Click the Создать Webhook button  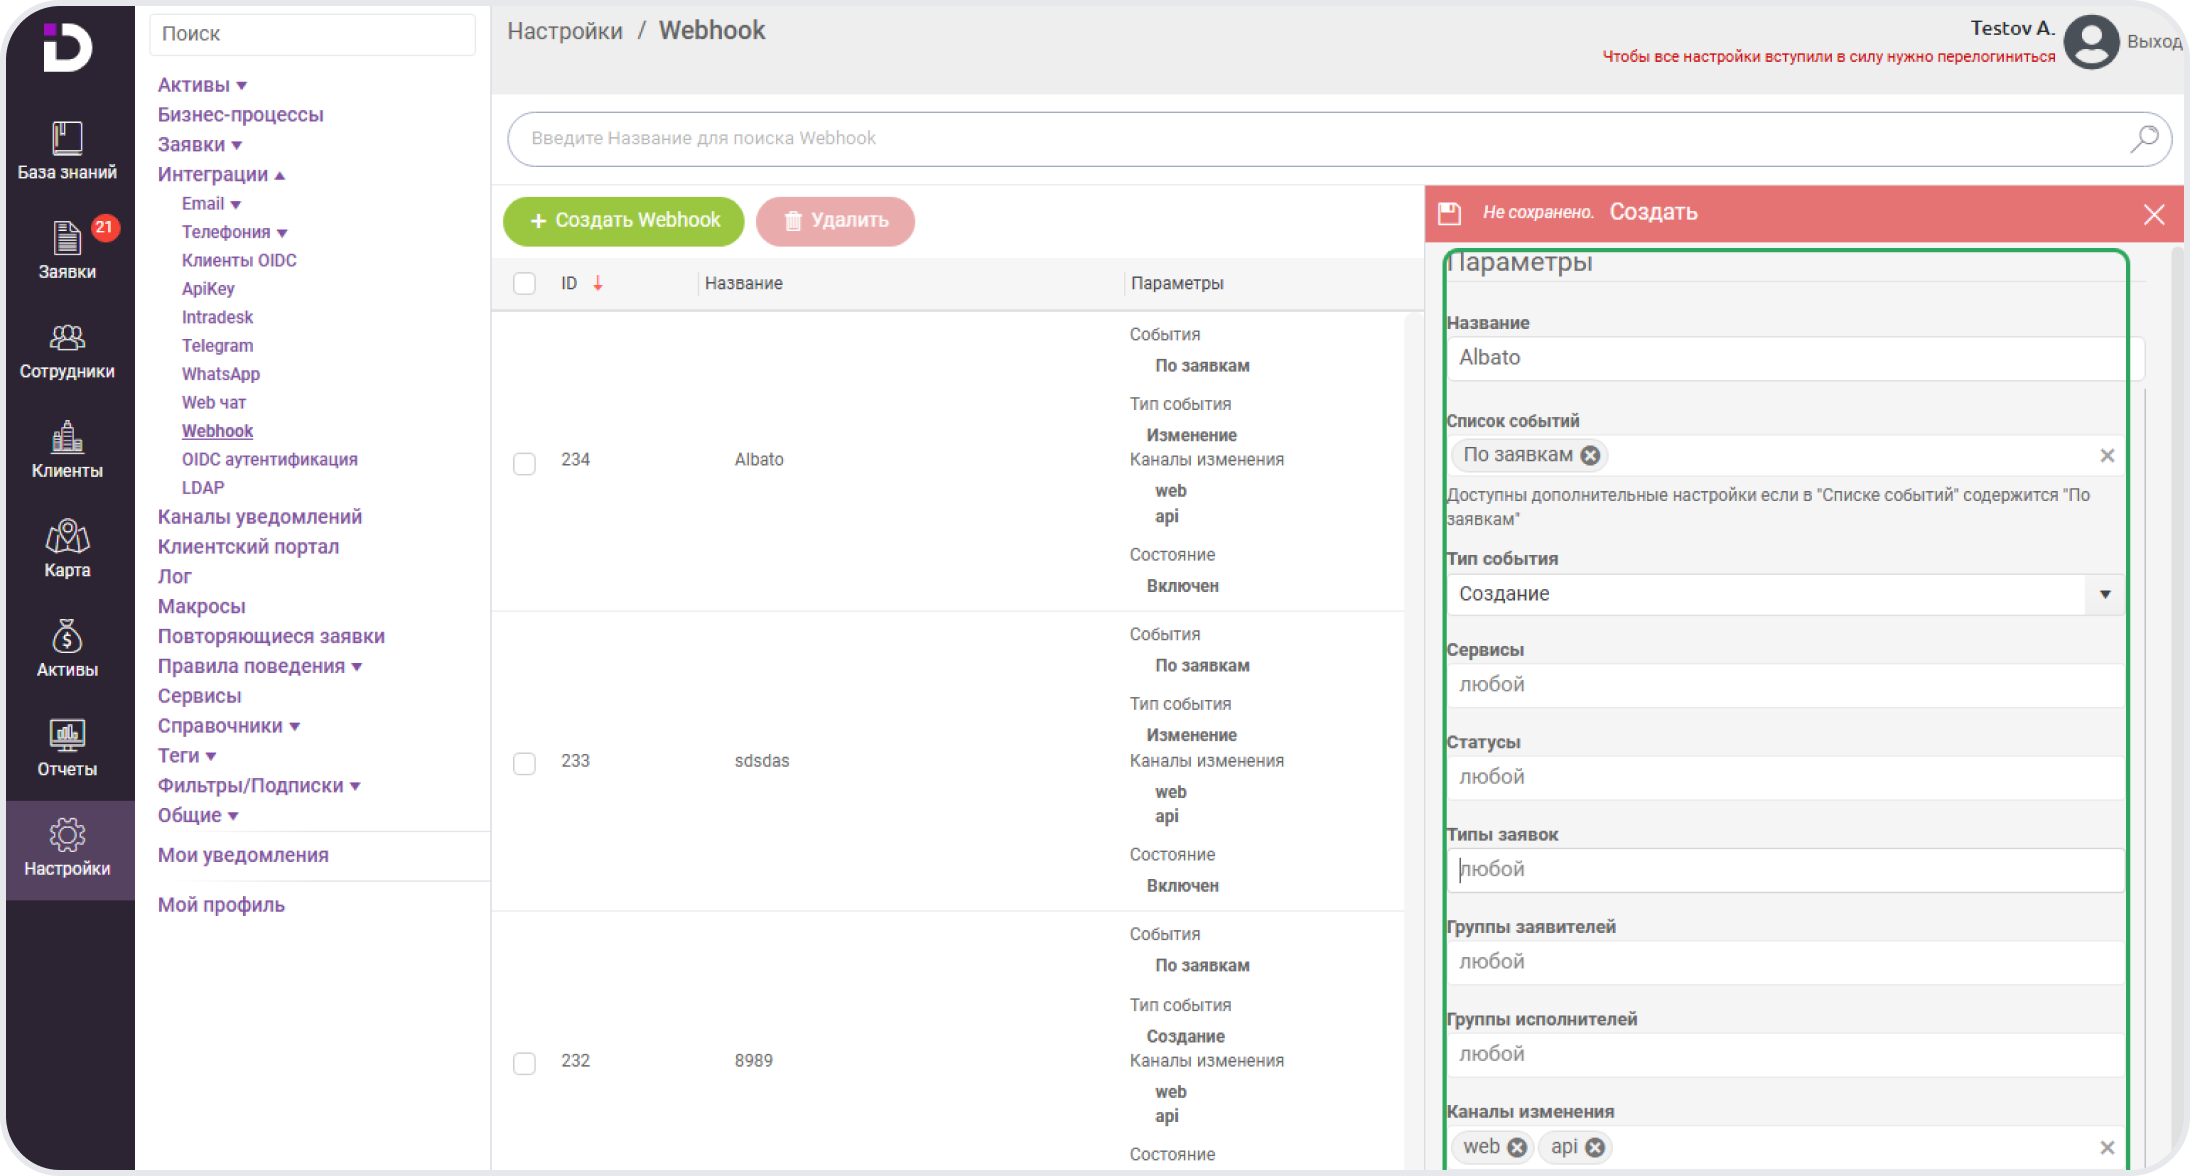tap(624, 221)
